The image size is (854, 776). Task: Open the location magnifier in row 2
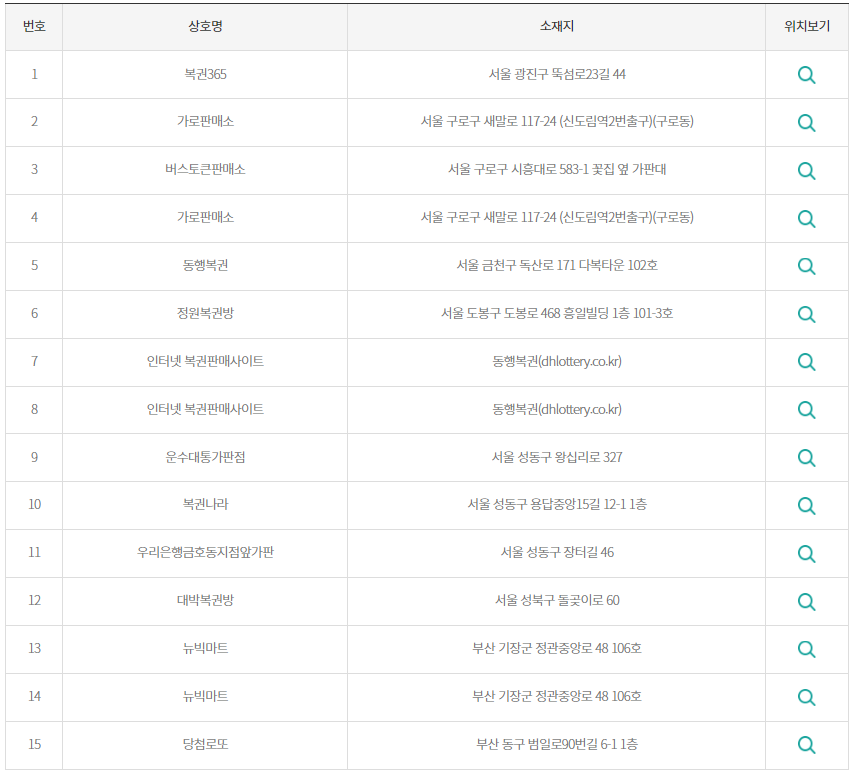[806, 123]
